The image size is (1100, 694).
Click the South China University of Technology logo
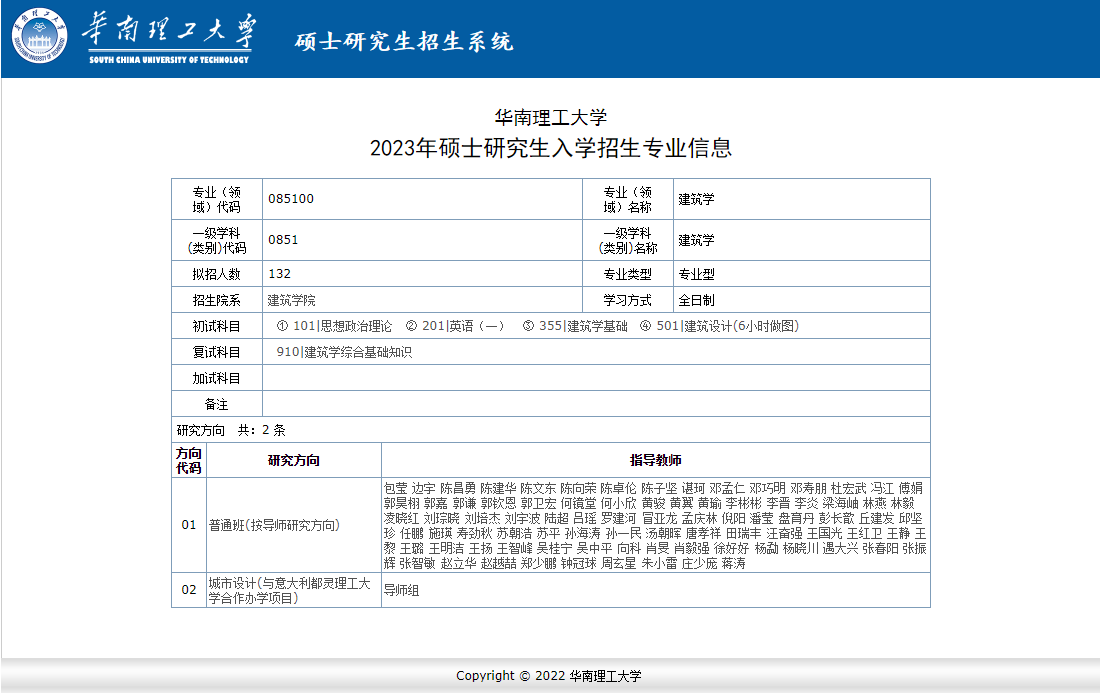[x=133, y=36]
